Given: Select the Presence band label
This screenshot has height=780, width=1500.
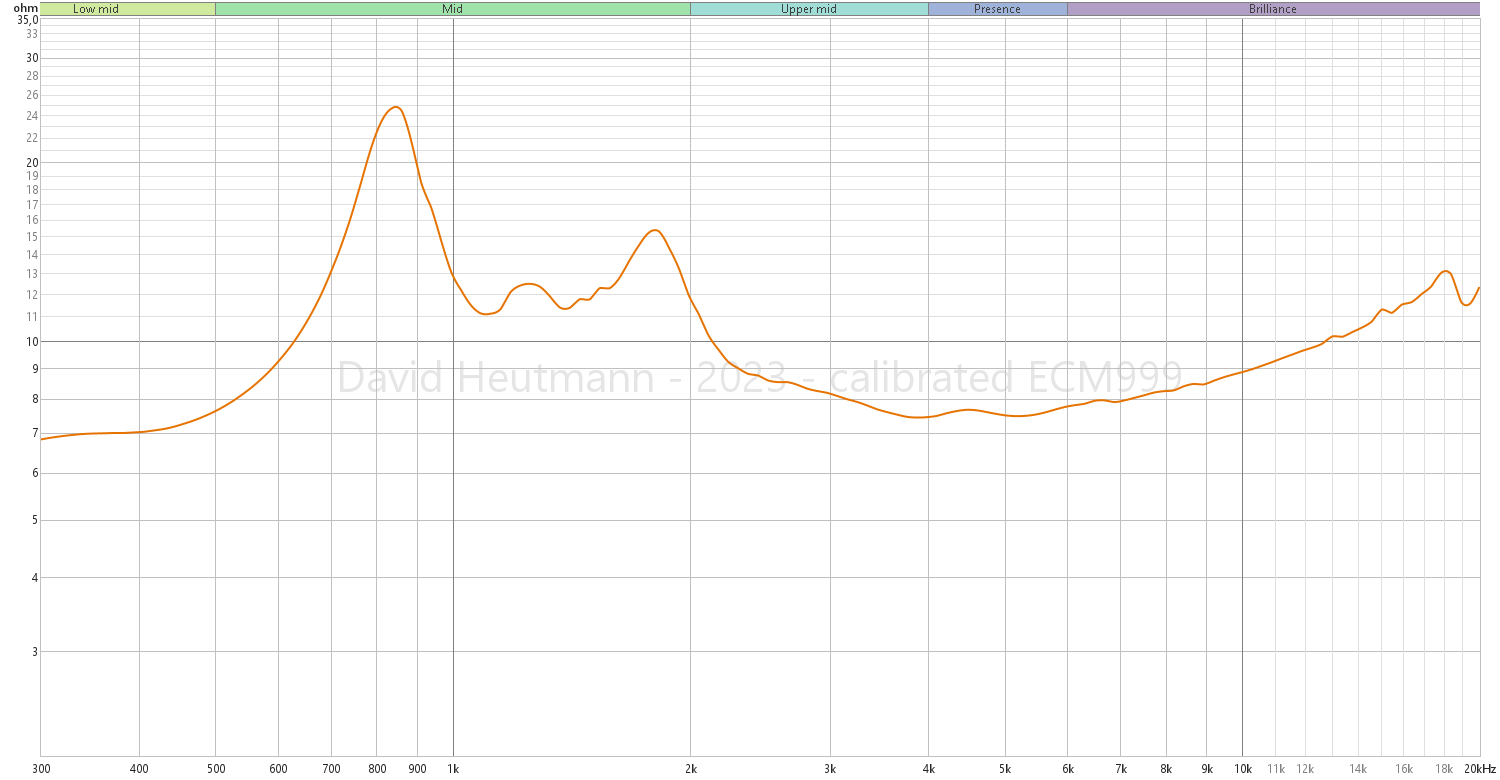Looking at the screenshot, I should 997,9.
